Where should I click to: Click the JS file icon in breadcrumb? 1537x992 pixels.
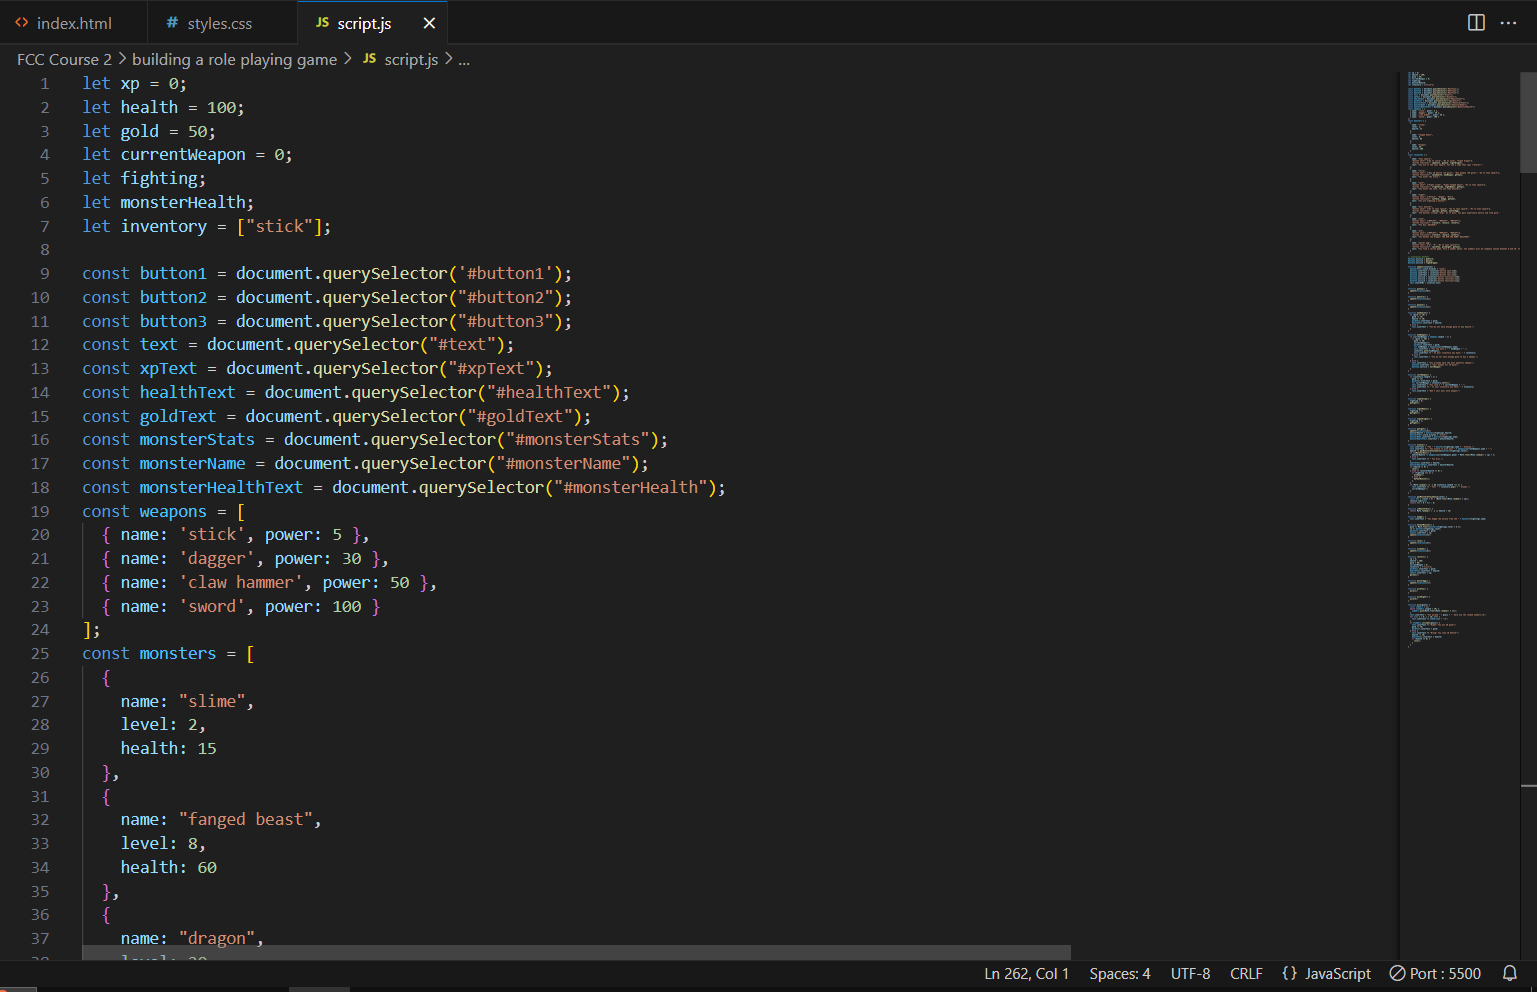[369, 59]
